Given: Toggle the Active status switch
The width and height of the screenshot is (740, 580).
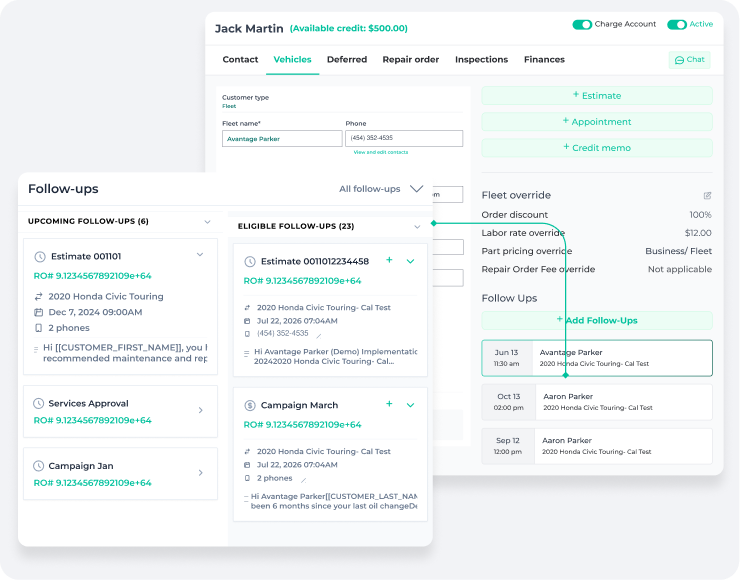Looking at the screenshot, I should (677, 25).
